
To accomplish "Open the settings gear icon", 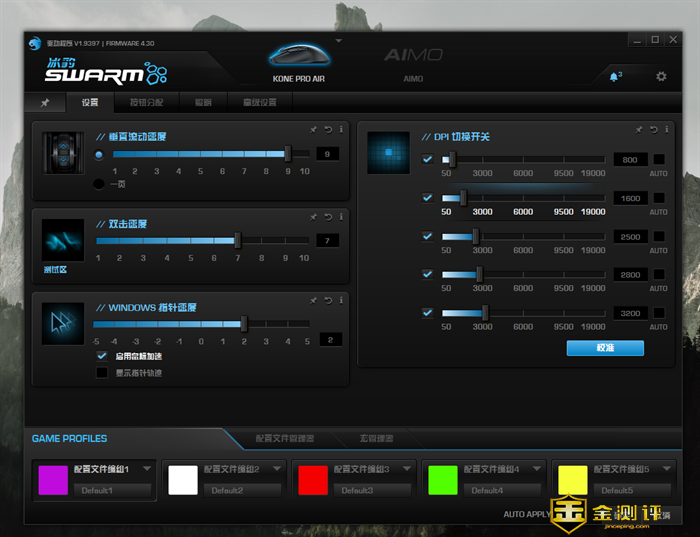I will (660, 76).
